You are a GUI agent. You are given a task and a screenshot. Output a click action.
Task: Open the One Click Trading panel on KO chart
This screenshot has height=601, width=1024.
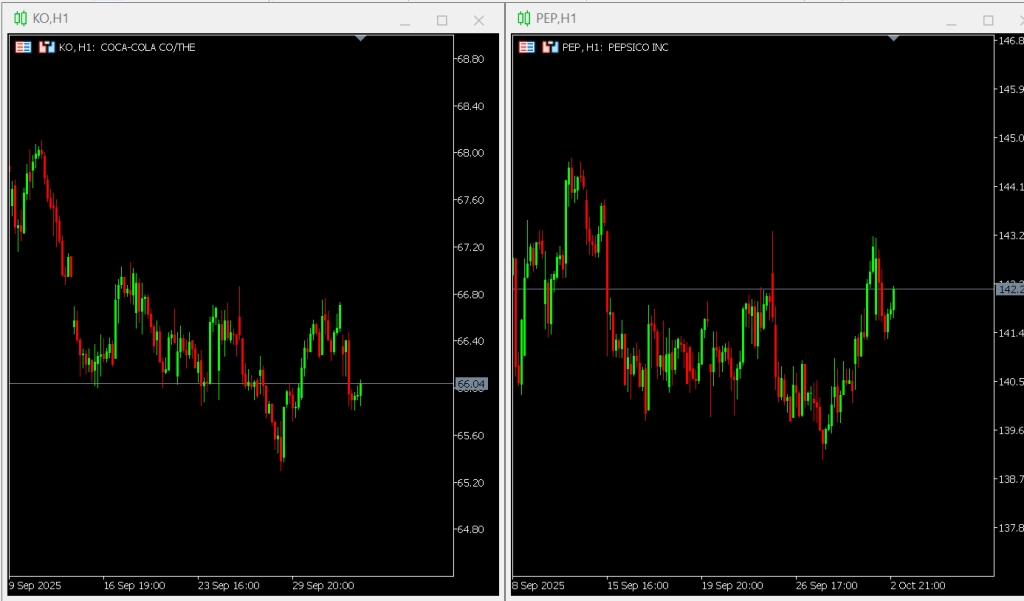coord(23,47)
